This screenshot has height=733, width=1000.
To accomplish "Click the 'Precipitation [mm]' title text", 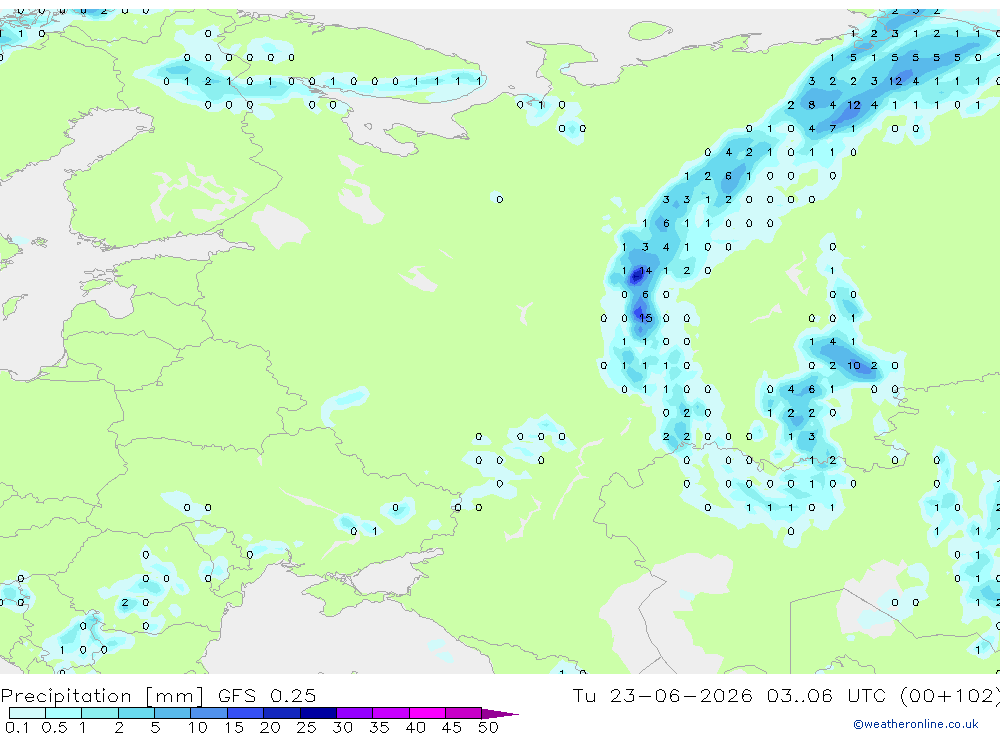I will (x=102, y=696).
